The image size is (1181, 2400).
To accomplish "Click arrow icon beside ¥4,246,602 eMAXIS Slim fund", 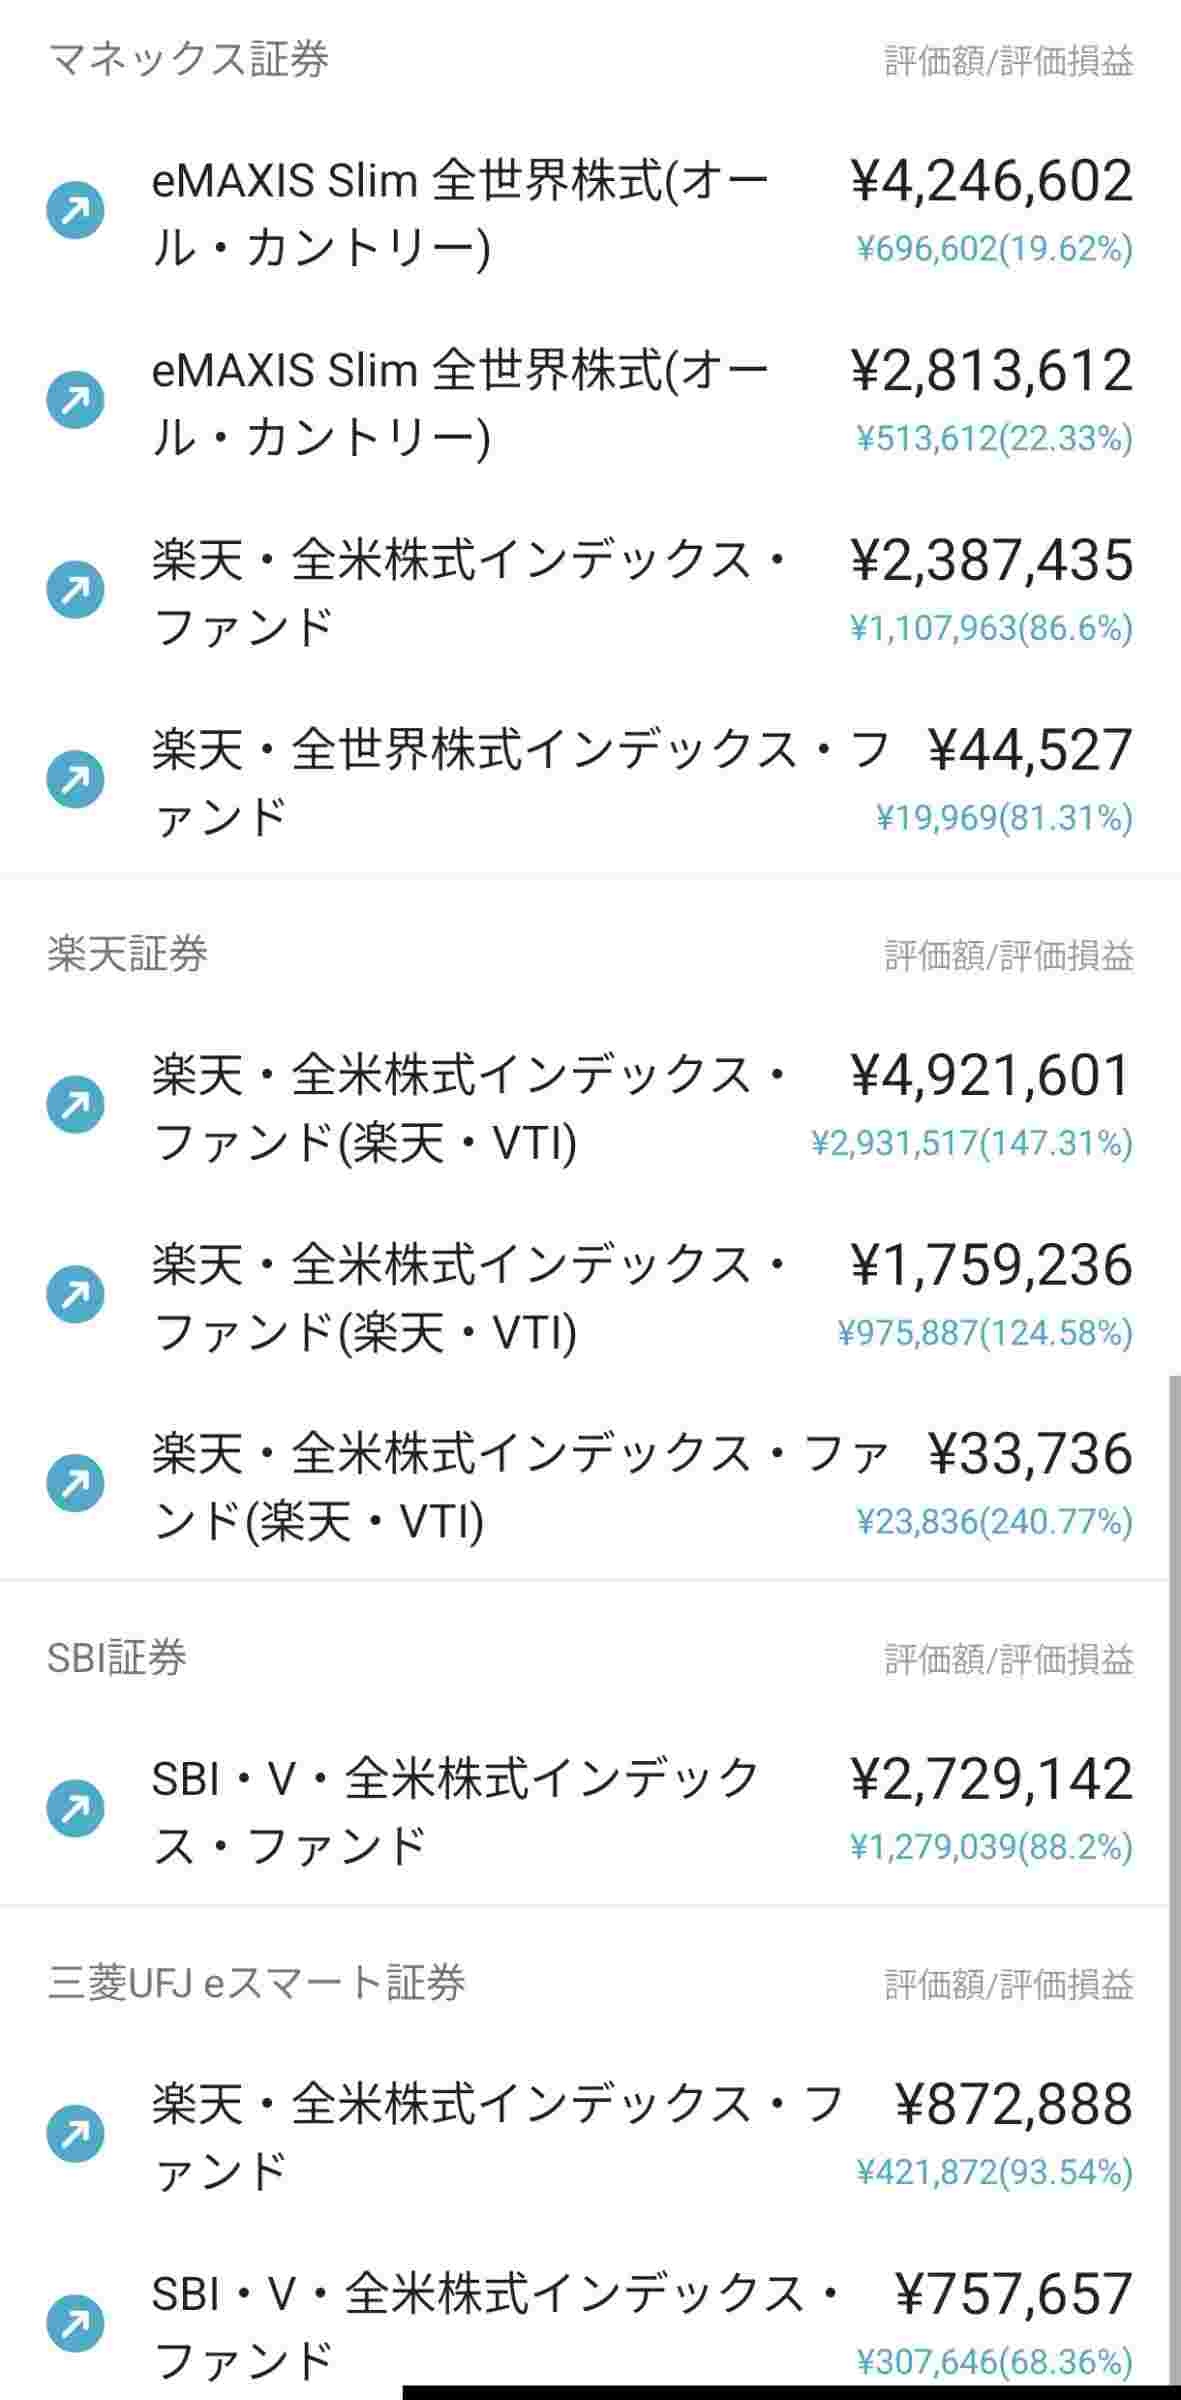I will pos(76,210).
